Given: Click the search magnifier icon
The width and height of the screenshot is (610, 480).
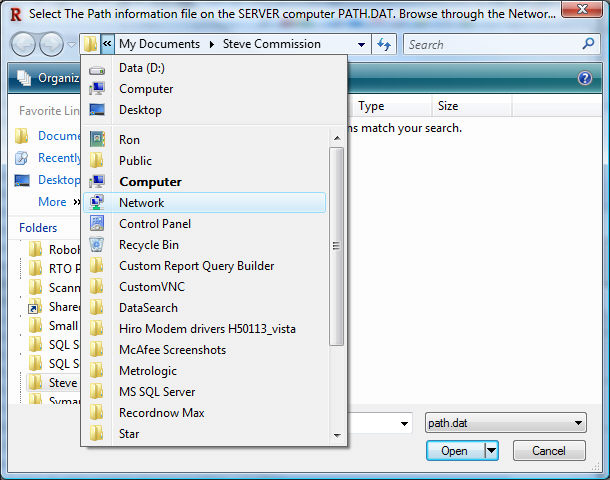Looking at the screenshot, I should click(x=588, y=44).
